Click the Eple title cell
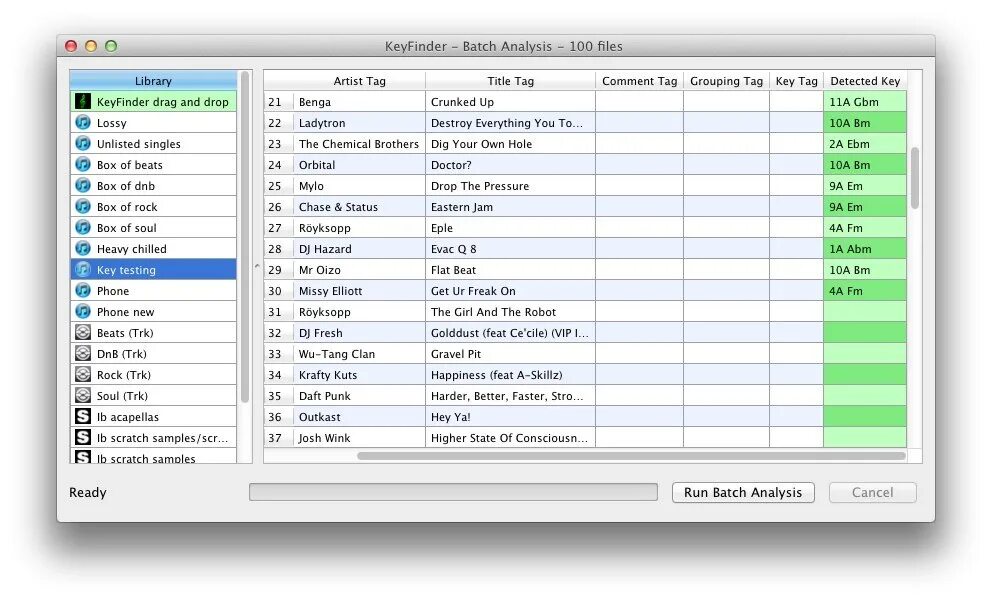The width and height of the screenshot is (992, 601). click(x=511, y=228)
